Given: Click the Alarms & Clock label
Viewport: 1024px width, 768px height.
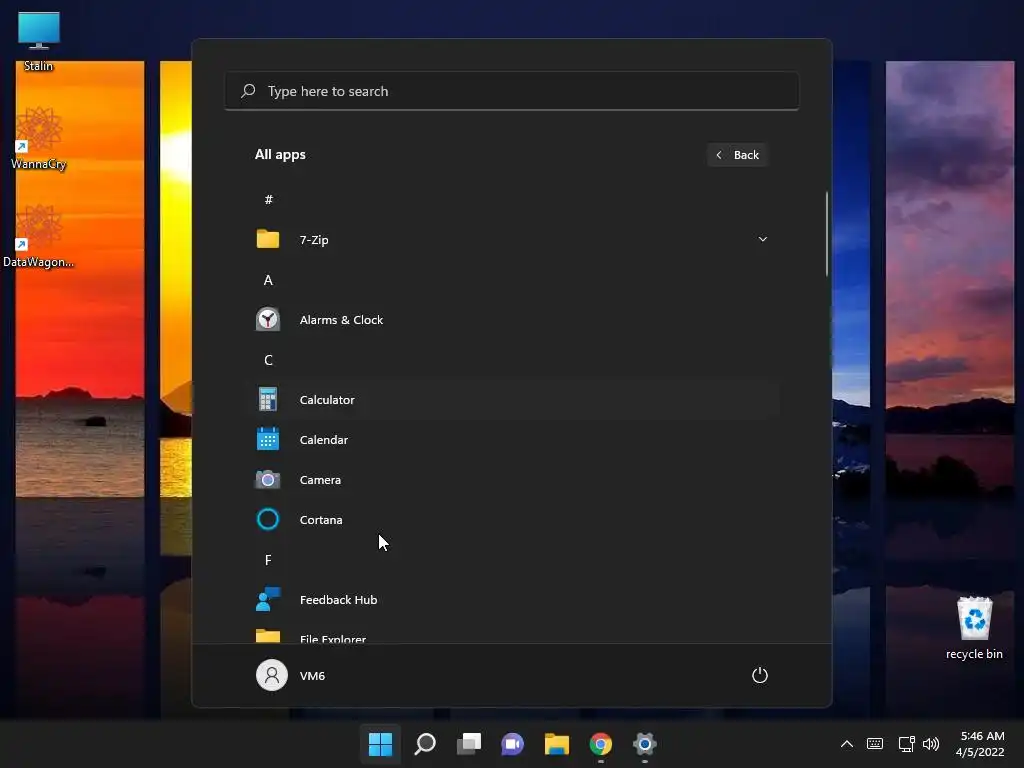Looking at the screenshot, I should [341, 320].
